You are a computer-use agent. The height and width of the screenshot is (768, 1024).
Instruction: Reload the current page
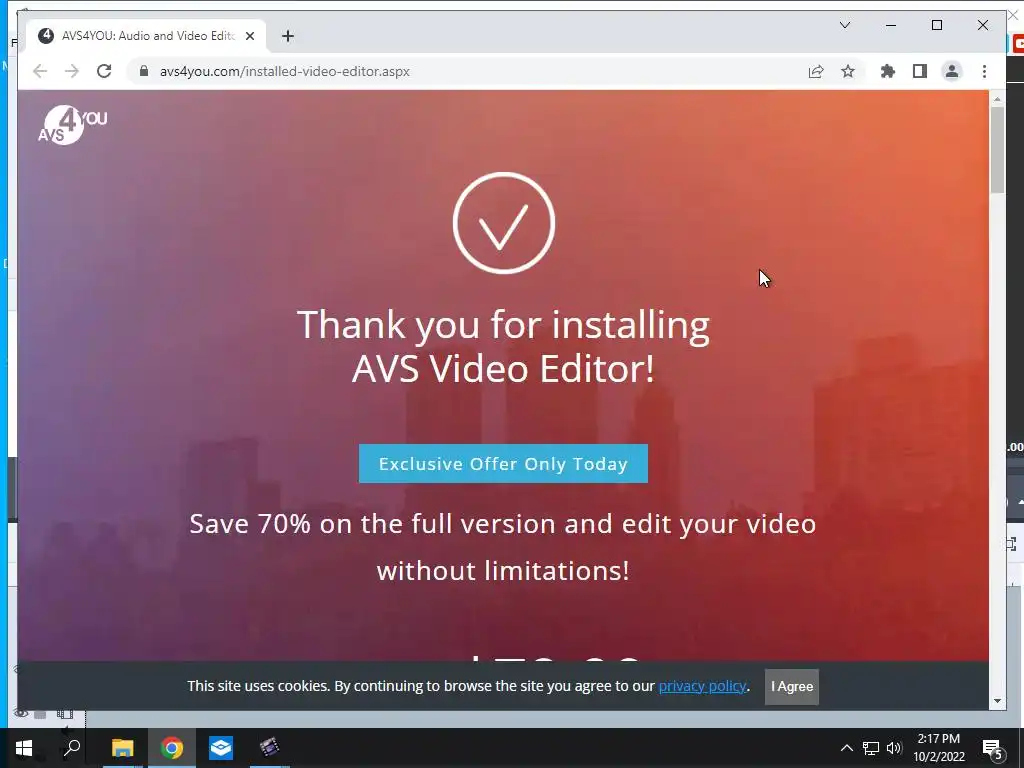[104, 71]
